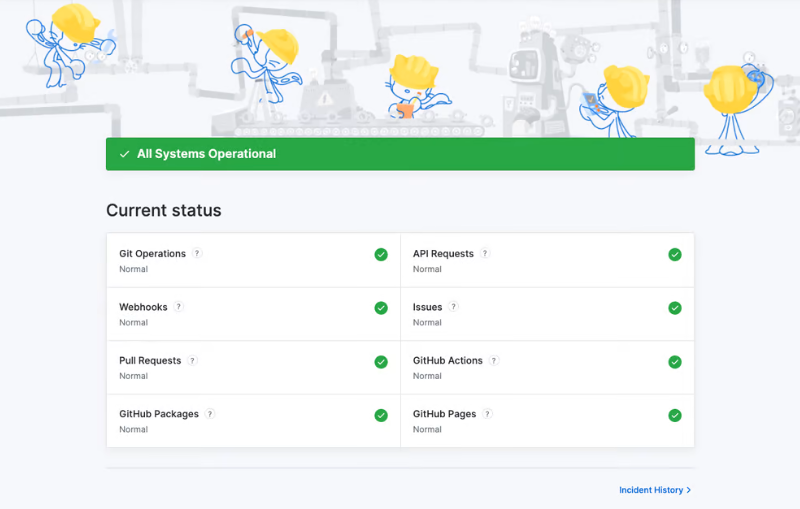This screenshot has height=509, width=800.
Task: Click the All Systems Operational text
Action: pos(206,154)
